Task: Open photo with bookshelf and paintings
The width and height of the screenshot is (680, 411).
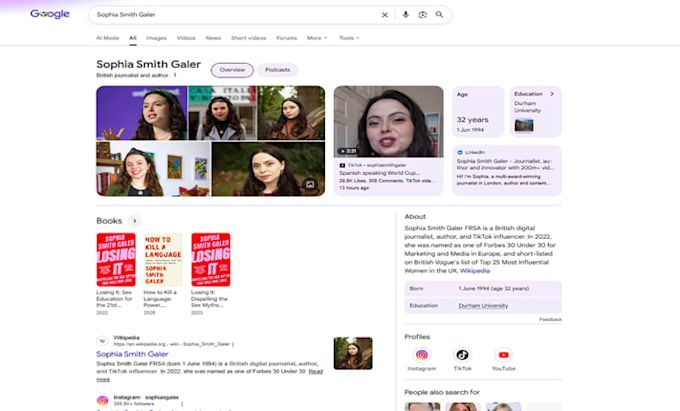Action: click(153, 169)
